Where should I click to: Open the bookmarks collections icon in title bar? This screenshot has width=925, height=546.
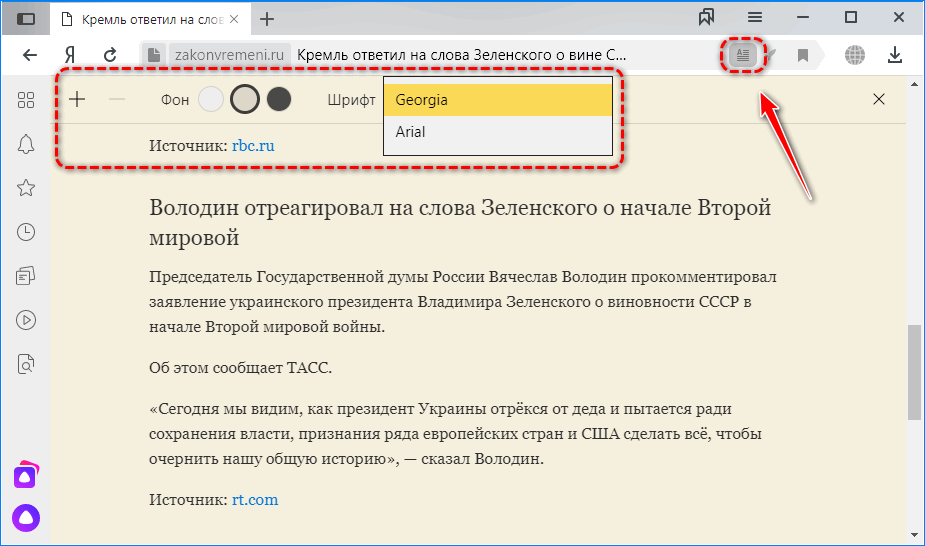[x=706, y=18]
